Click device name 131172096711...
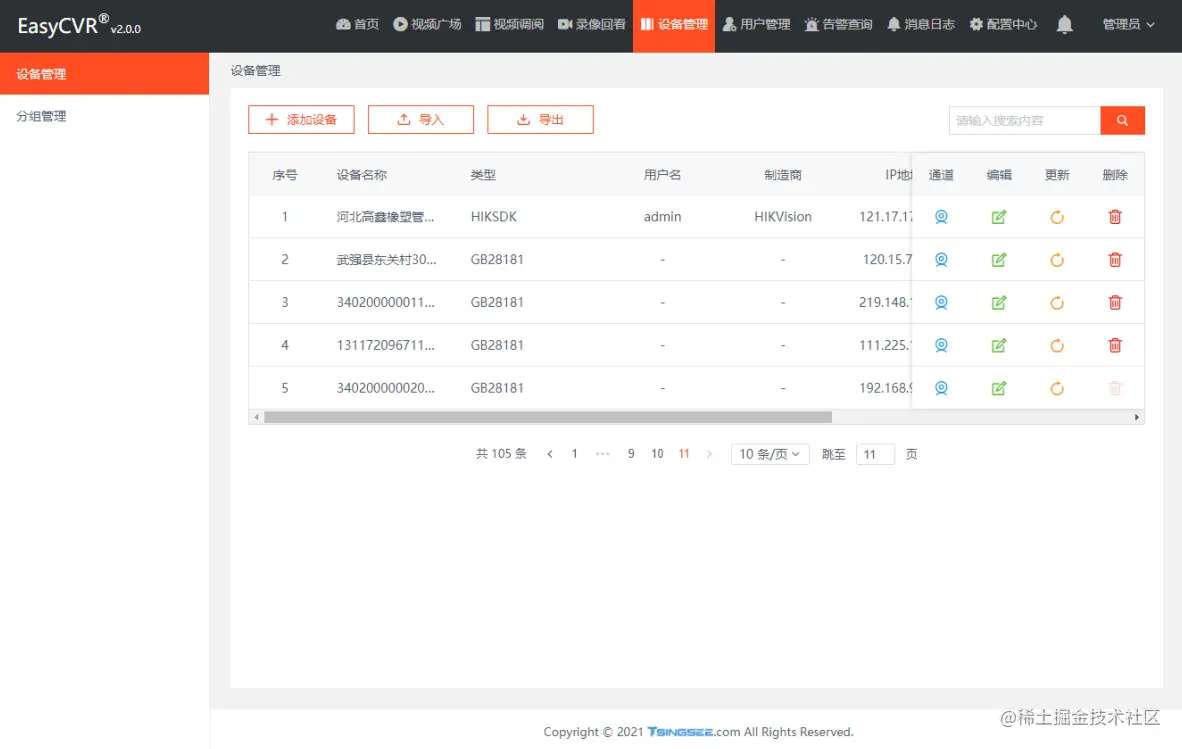 click(x=385, y=346)
